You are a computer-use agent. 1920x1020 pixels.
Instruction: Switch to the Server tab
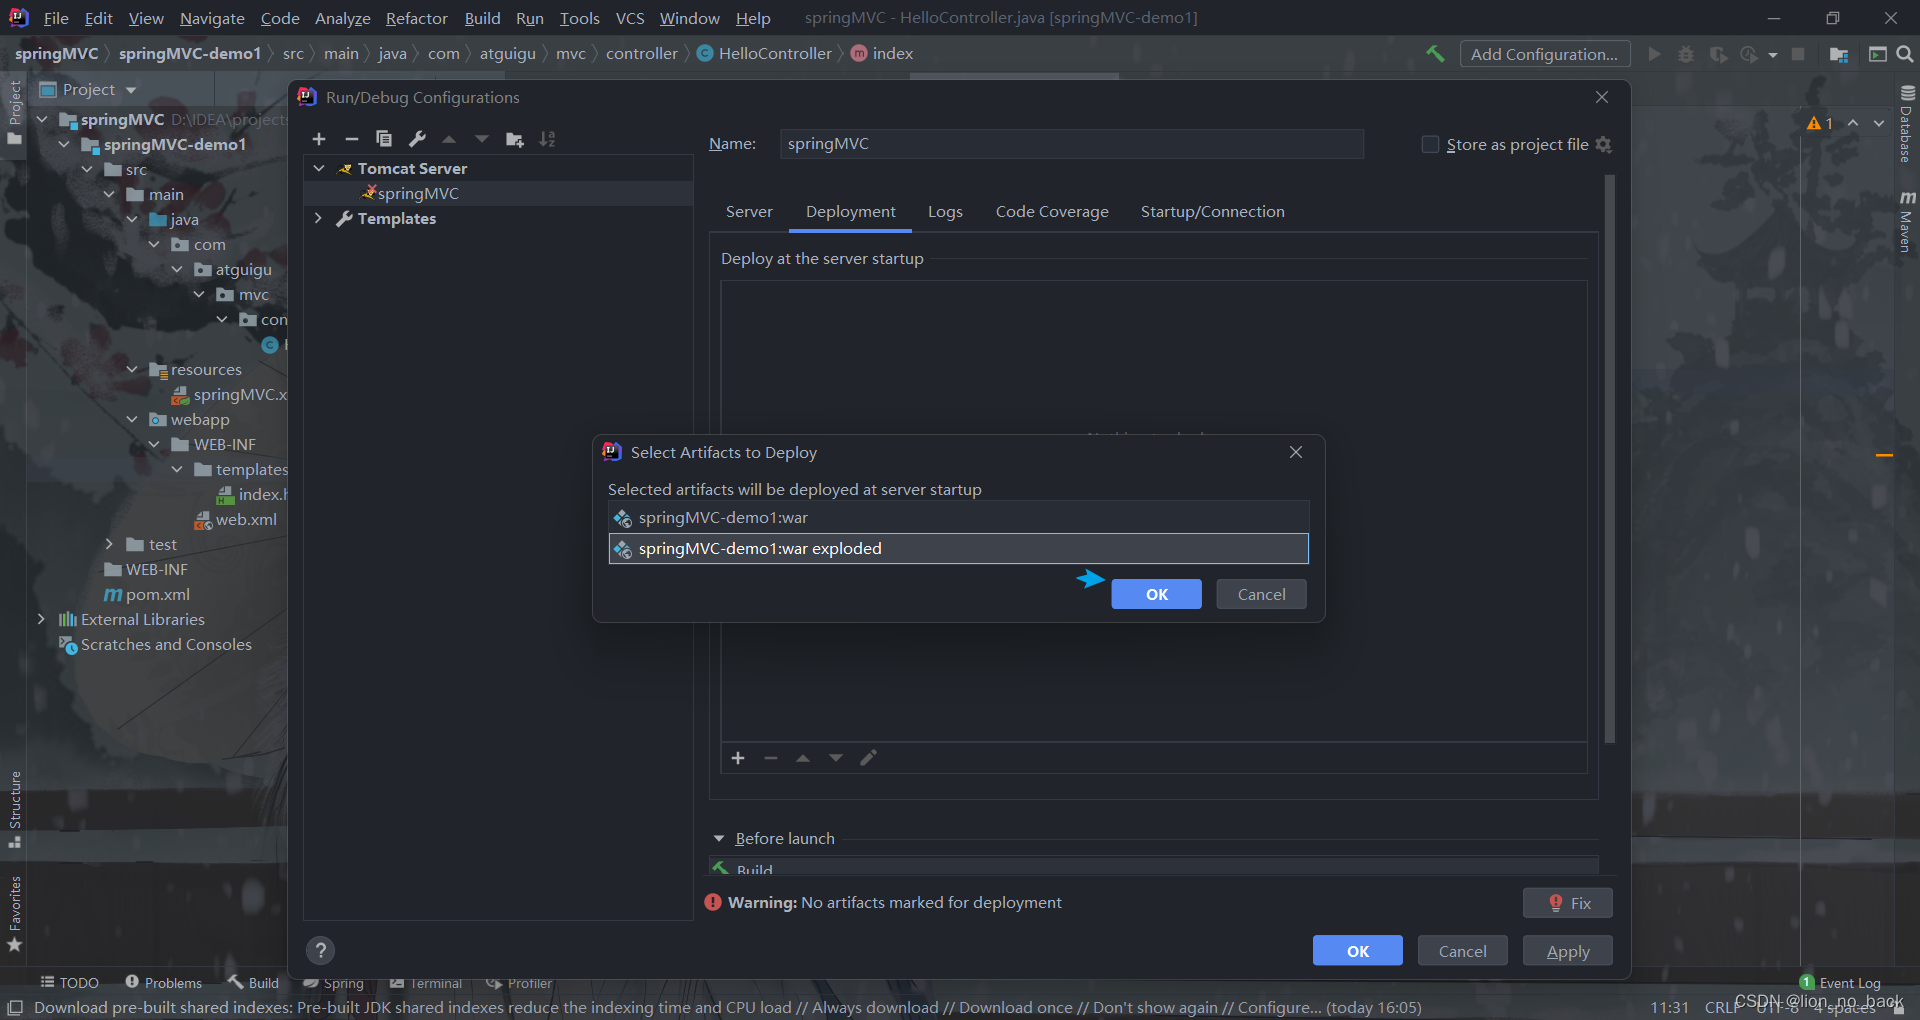(x=749, y=211)
